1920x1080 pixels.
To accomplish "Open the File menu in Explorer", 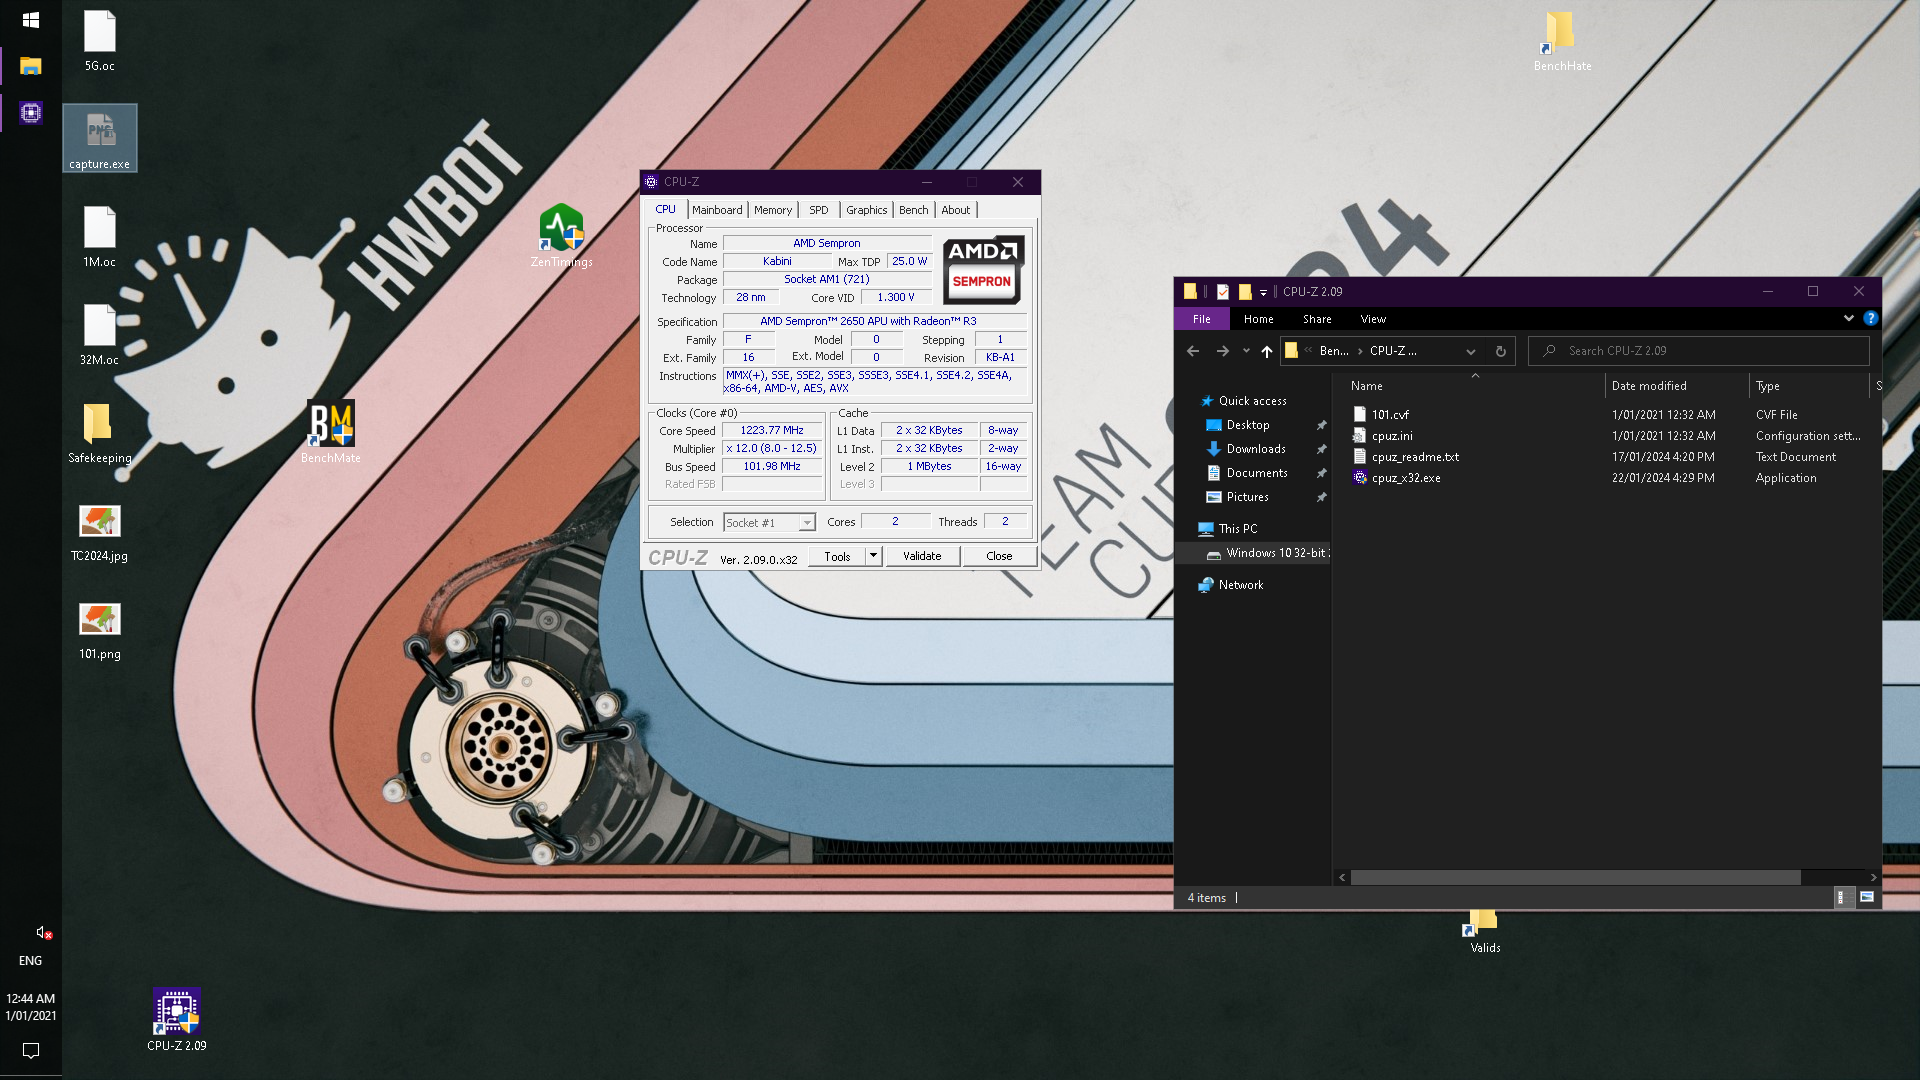I will pyautogui.click(x=1201, y=319).
